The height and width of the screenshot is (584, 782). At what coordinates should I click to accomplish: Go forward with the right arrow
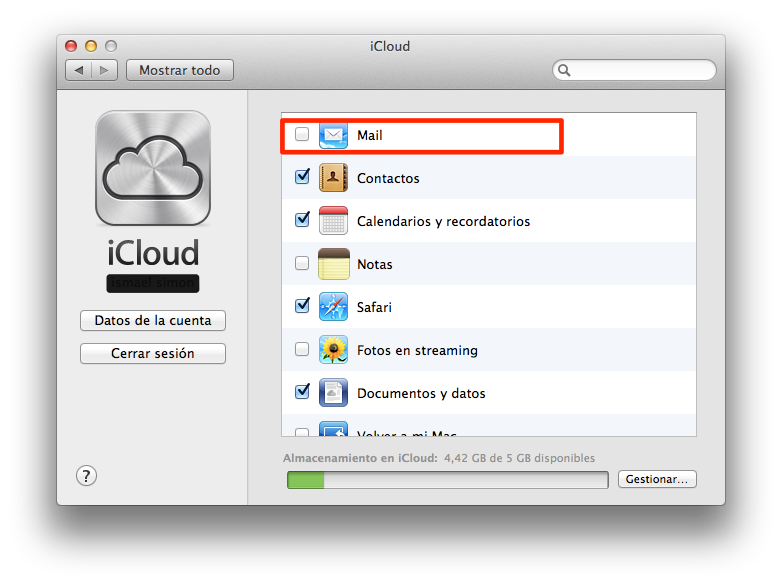104,70
